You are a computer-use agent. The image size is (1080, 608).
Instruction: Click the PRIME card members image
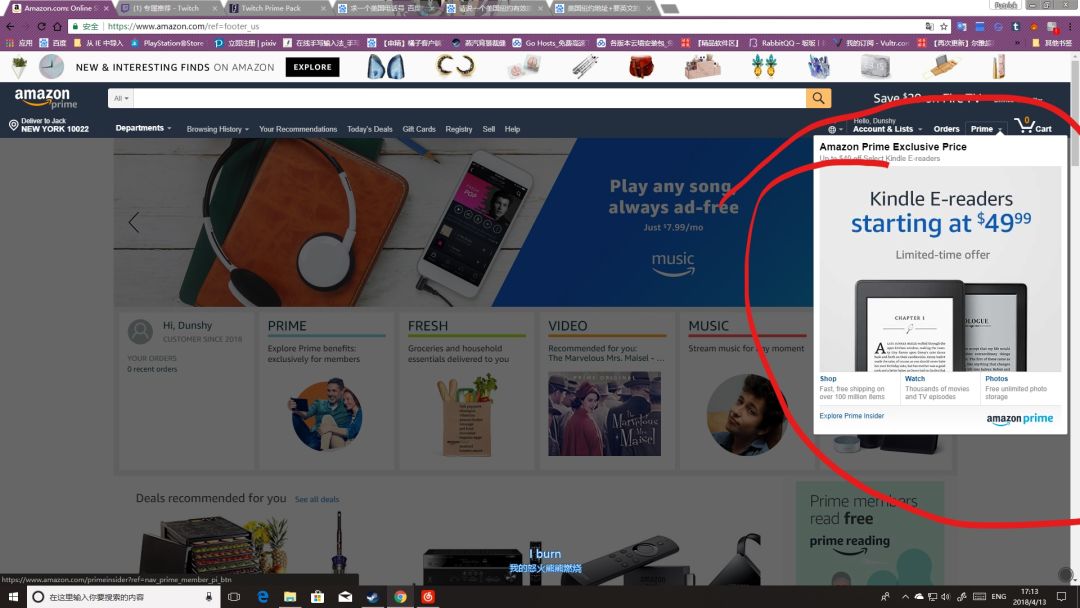pos(326,415)
